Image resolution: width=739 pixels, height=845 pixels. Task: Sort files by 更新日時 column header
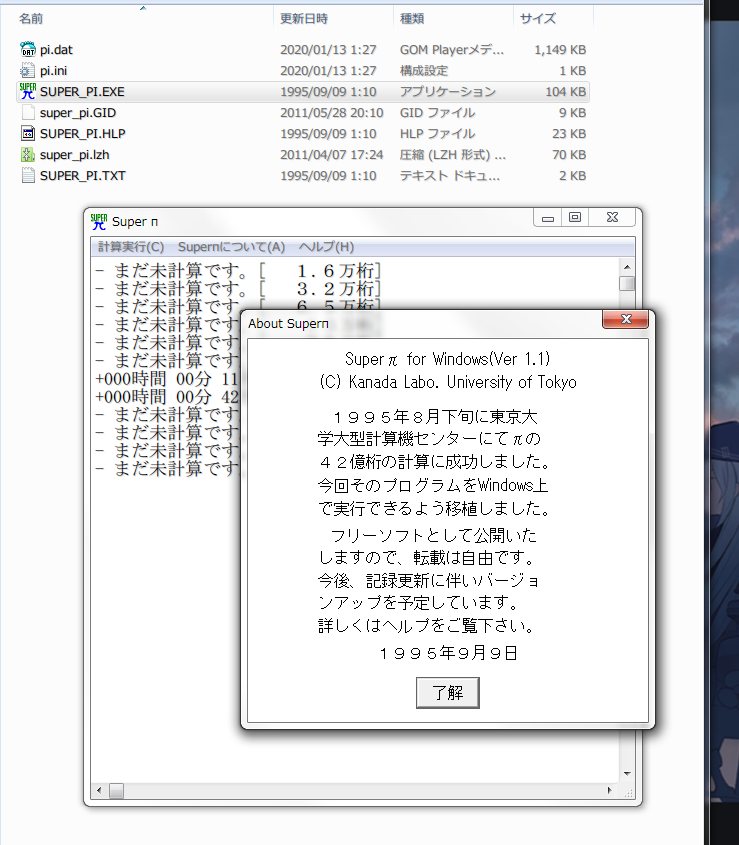(x=304, y=18)
